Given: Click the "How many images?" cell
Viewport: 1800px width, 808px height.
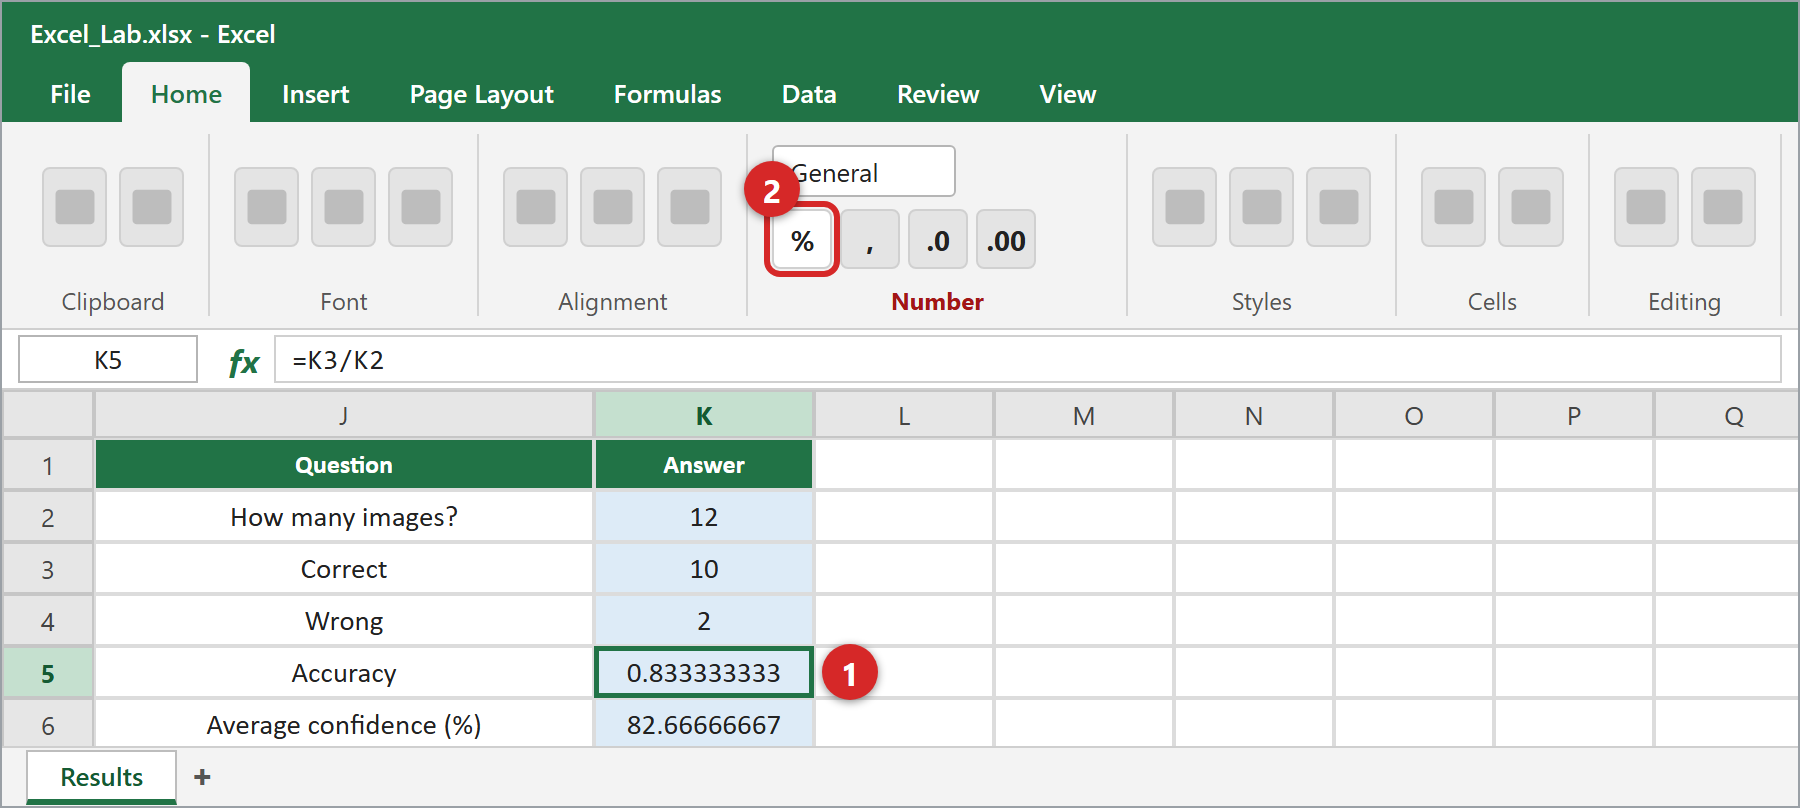Looking at the screenshot, I should (x=344, y=517).
